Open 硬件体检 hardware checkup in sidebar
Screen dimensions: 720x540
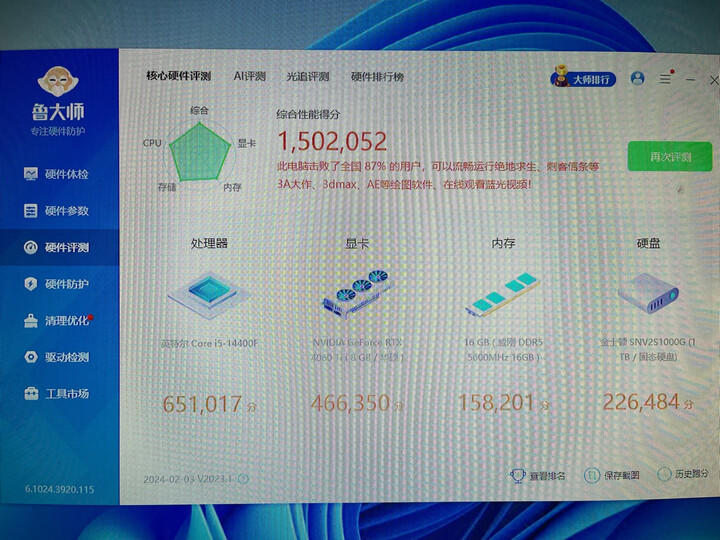click(59, 174)
